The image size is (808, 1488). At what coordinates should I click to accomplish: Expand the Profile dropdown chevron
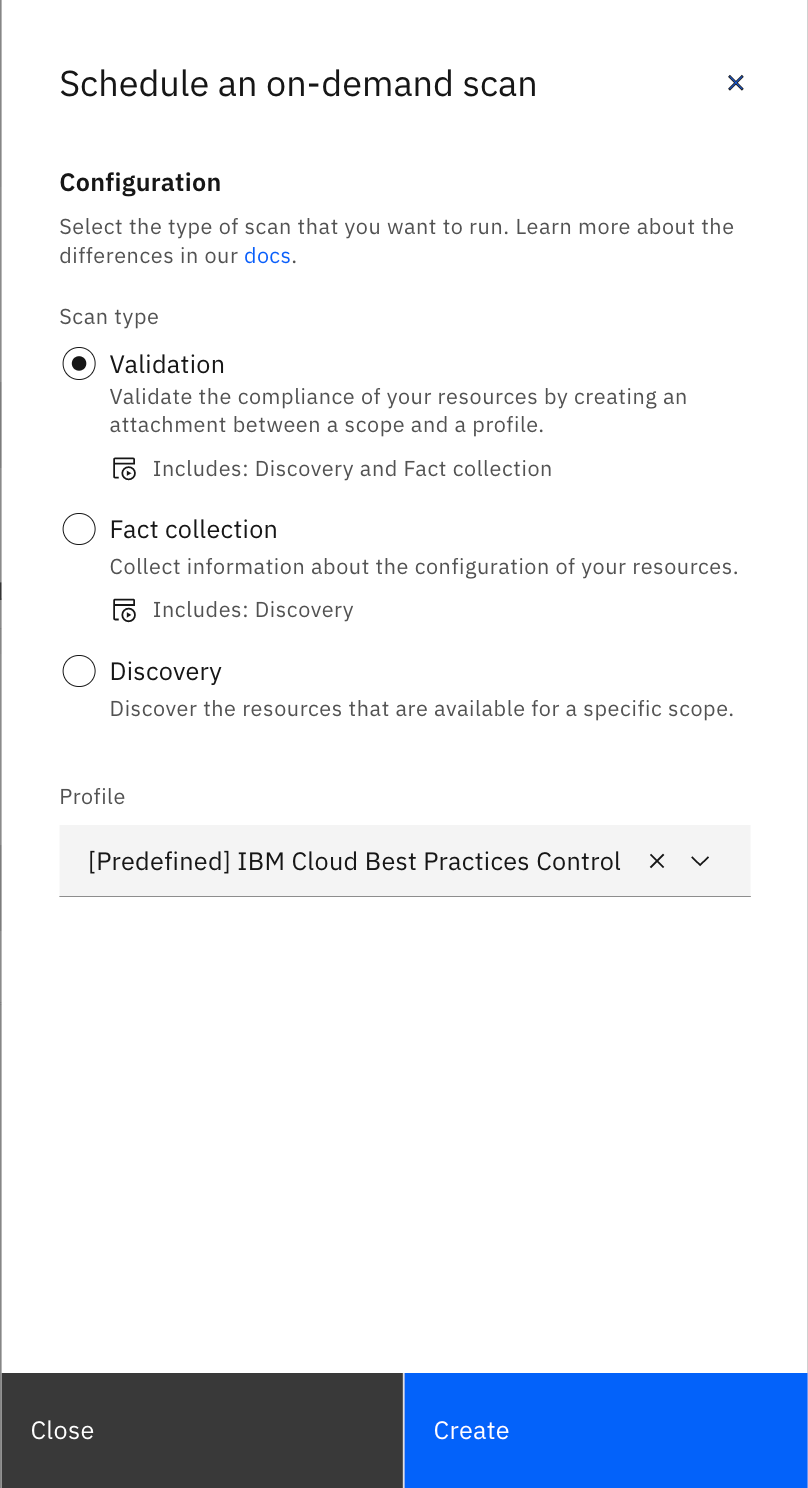pos(700,861)
